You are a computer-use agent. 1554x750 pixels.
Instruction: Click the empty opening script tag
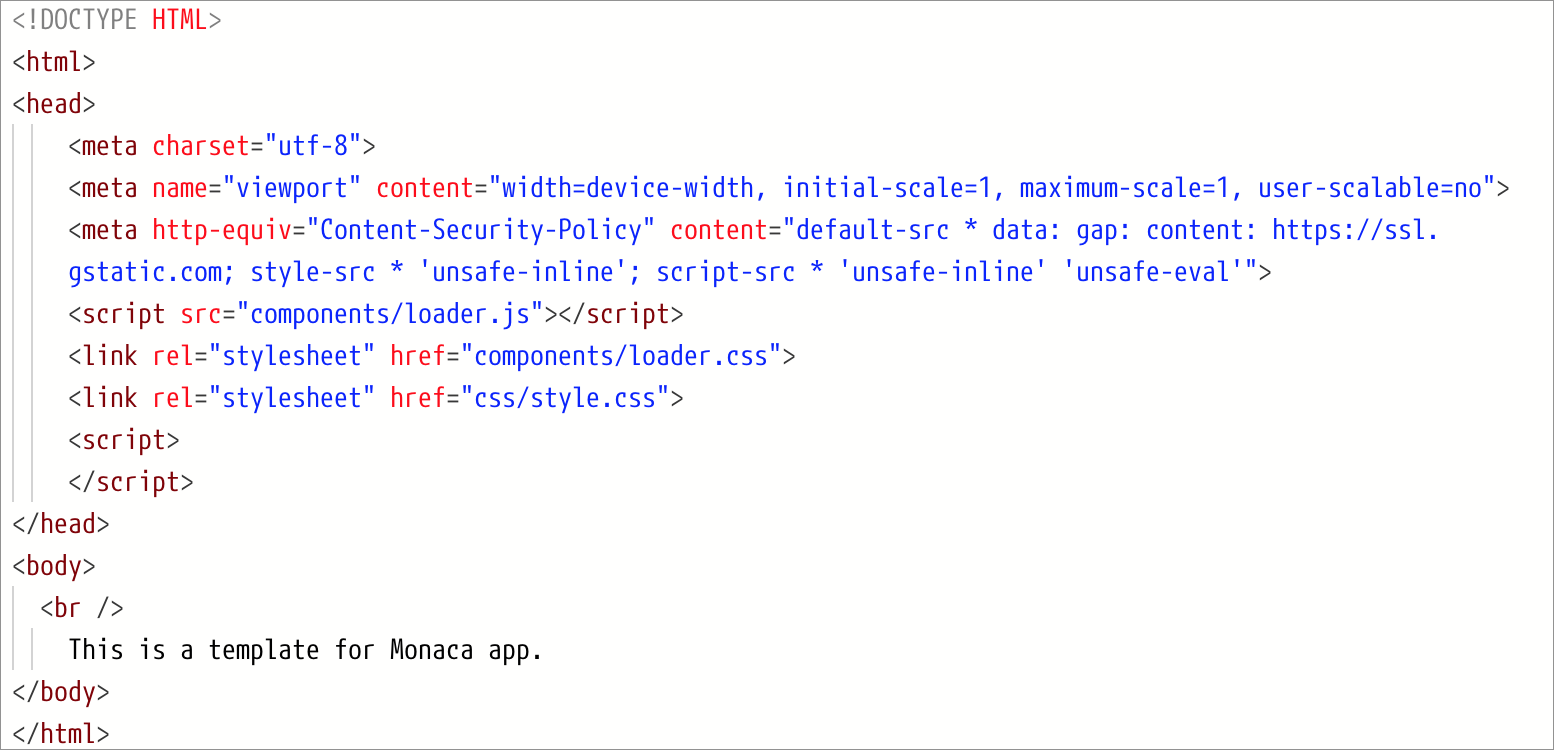[x=124, y=440]
